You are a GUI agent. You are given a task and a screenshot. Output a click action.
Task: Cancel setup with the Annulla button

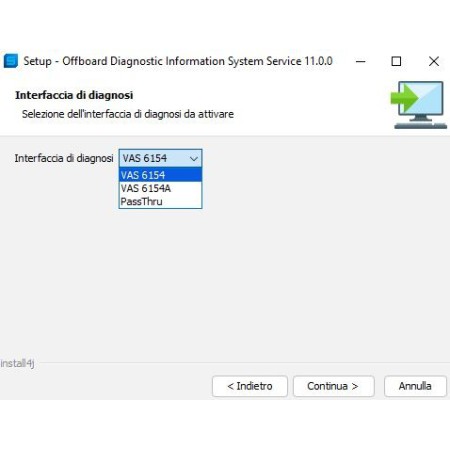415,386
